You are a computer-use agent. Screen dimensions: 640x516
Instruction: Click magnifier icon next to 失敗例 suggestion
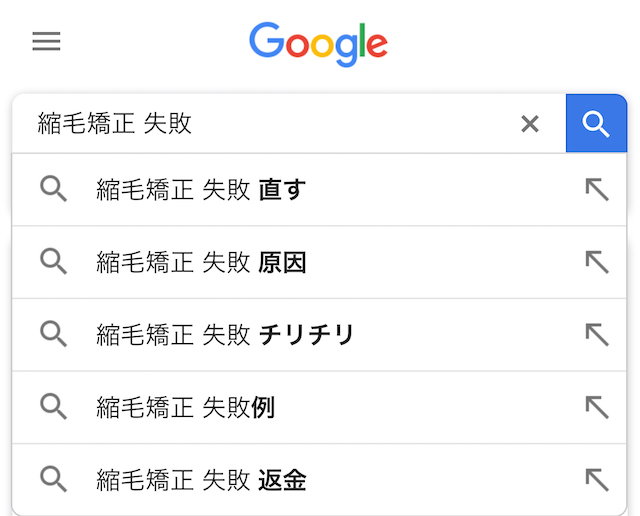click(x=53, y=407)
